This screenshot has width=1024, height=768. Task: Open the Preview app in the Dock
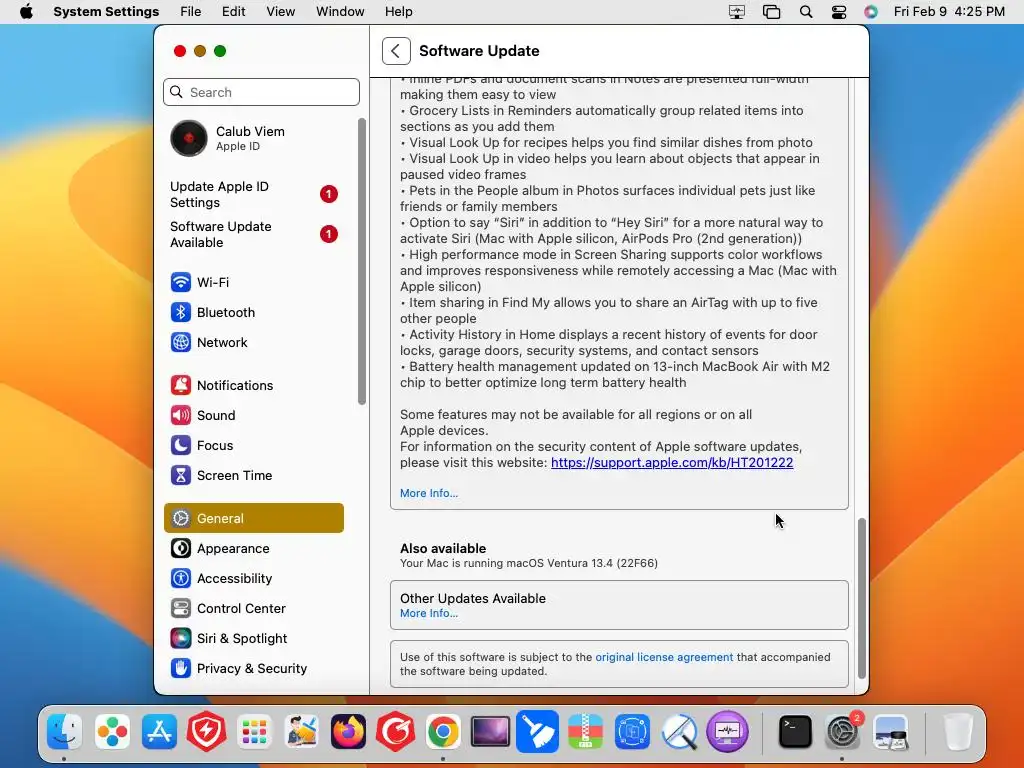[891, 731]
